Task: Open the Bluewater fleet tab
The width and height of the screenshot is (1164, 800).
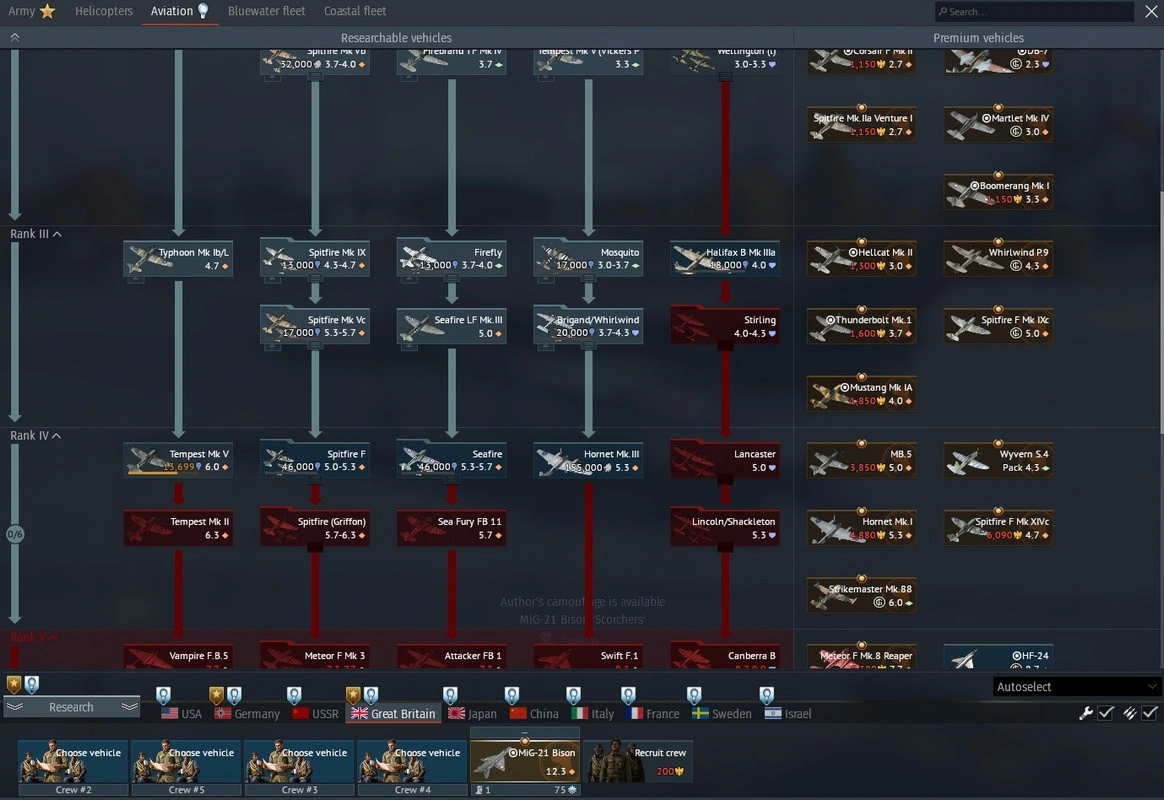Action: pyautogui.click(x=266, y=11)
